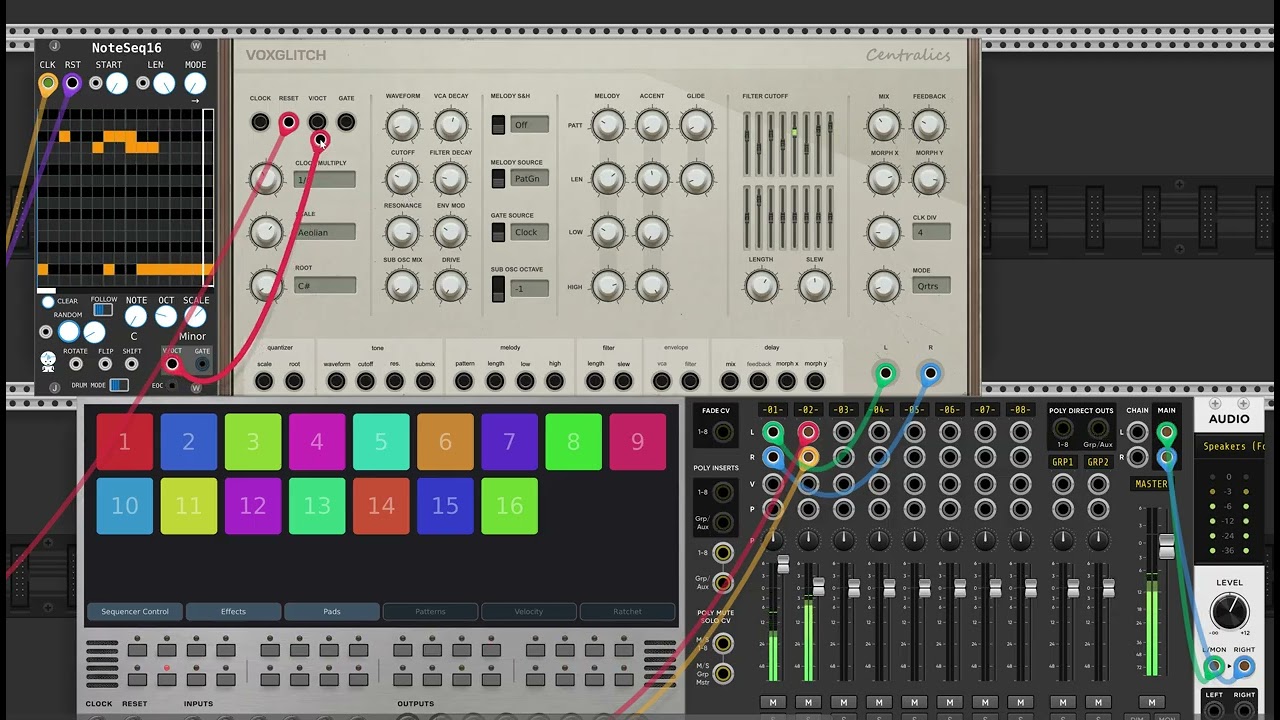The width and height of the screenshot is (1280, 720).
Task: Open the ROOT display showing C#
Action: 325,286
